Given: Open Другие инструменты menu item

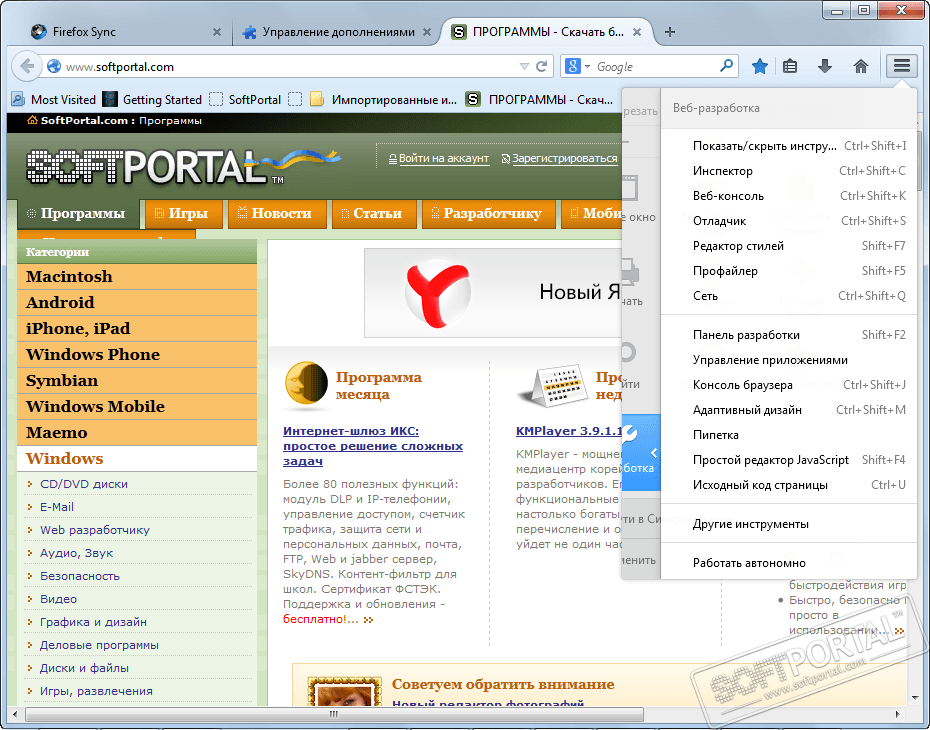Looking at the screenshot, I should coord(789,524).
